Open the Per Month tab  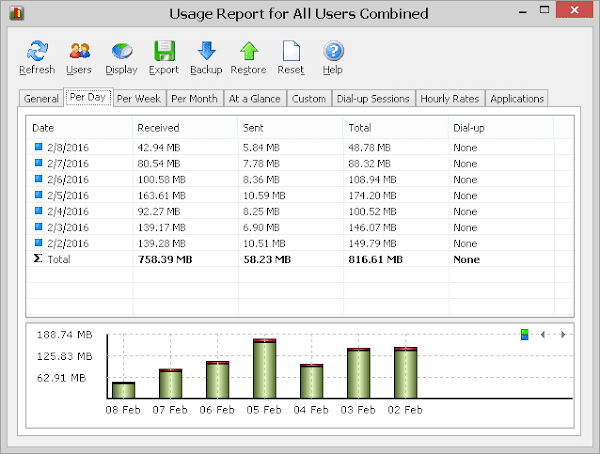(x=194, y=98)
